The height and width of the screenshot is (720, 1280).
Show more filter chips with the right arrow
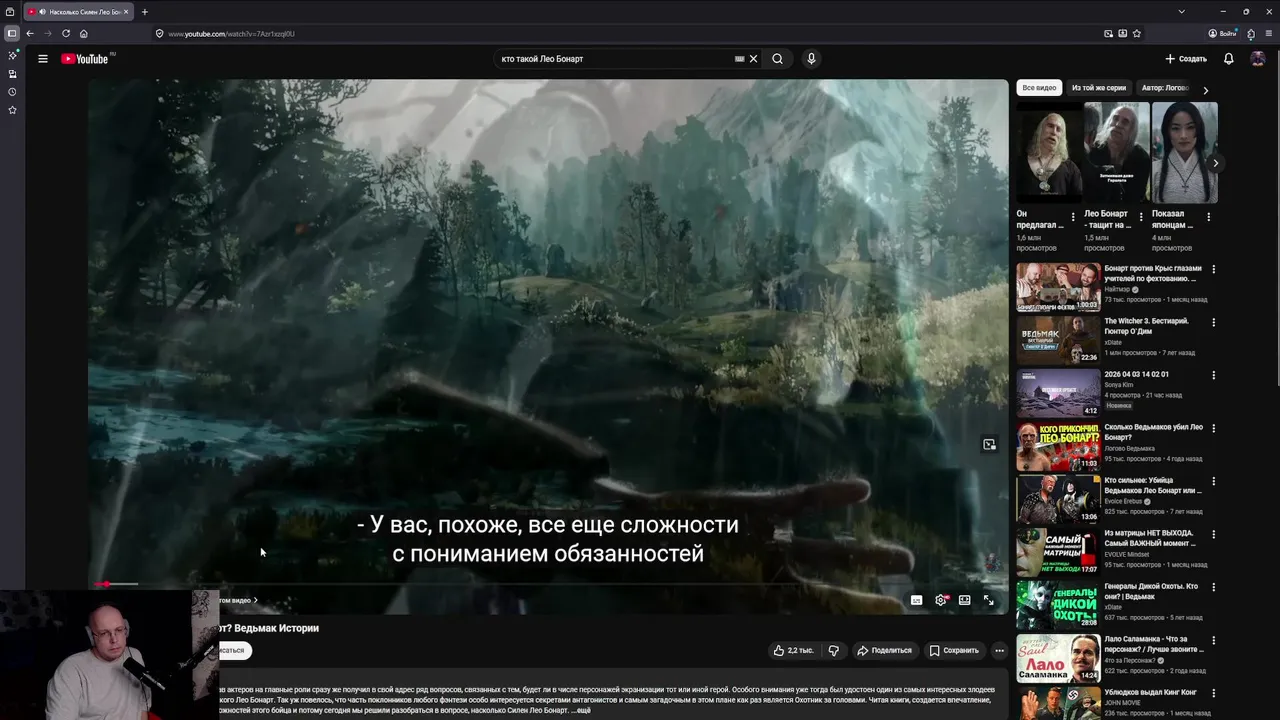[x=1205, y=89]
